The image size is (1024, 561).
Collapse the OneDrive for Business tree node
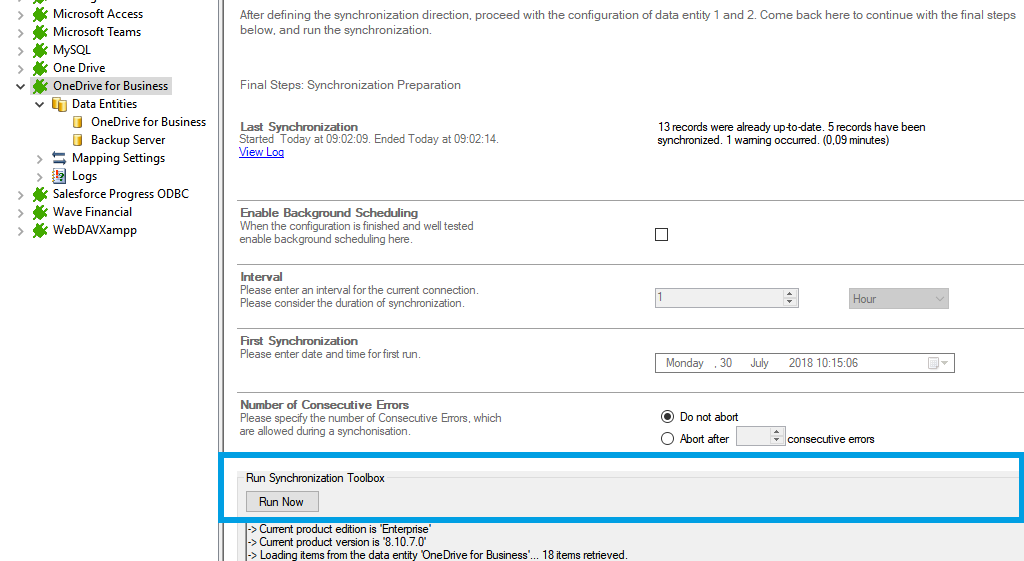click(x=21, y=86)
